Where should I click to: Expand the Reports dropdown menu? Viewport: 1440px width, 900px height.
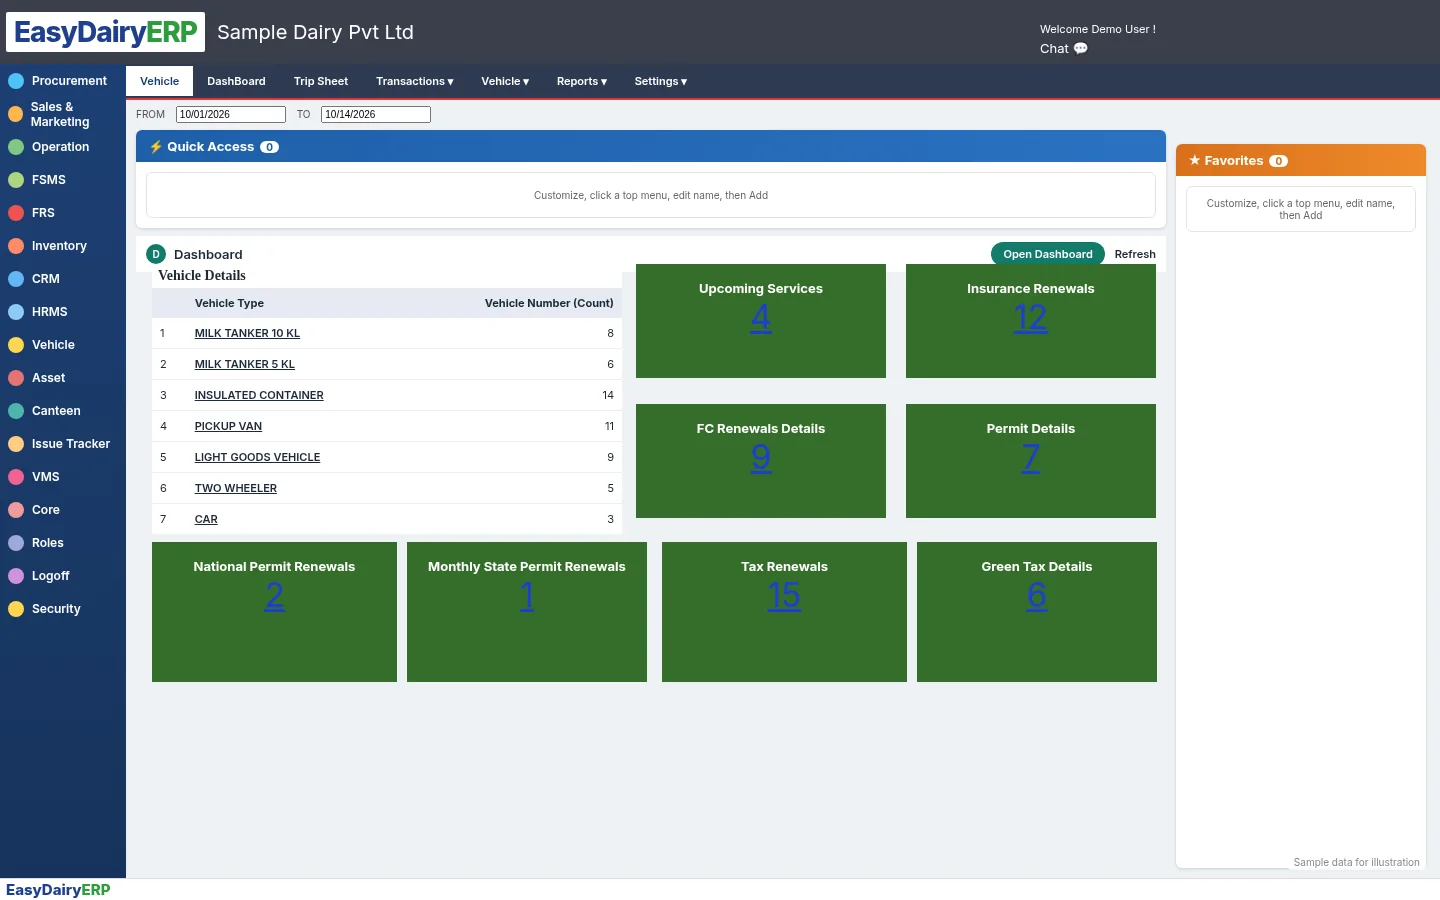point(582,82)
